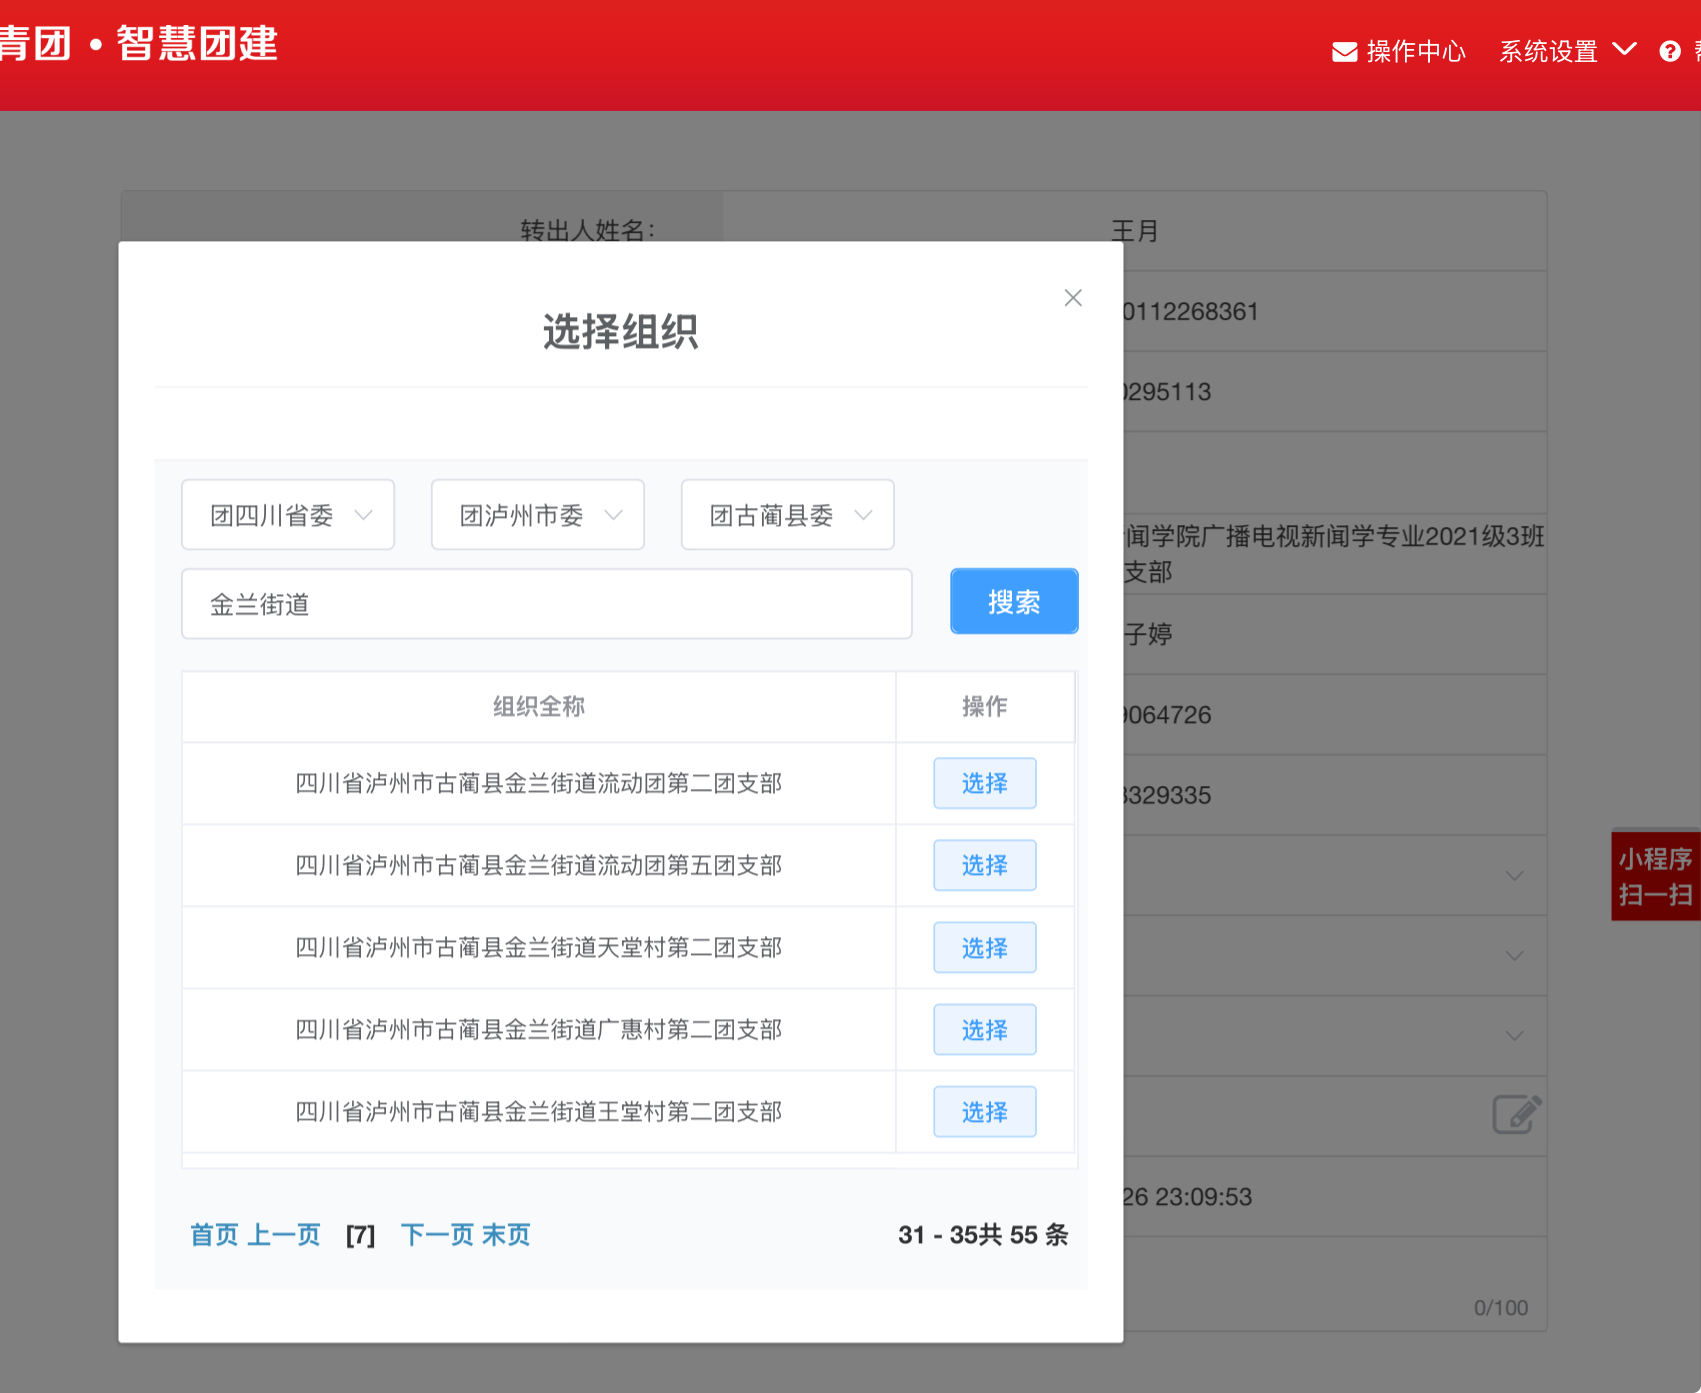
Task: Click the envelope icon beside 操作中心
Action: pos(1344,52)
